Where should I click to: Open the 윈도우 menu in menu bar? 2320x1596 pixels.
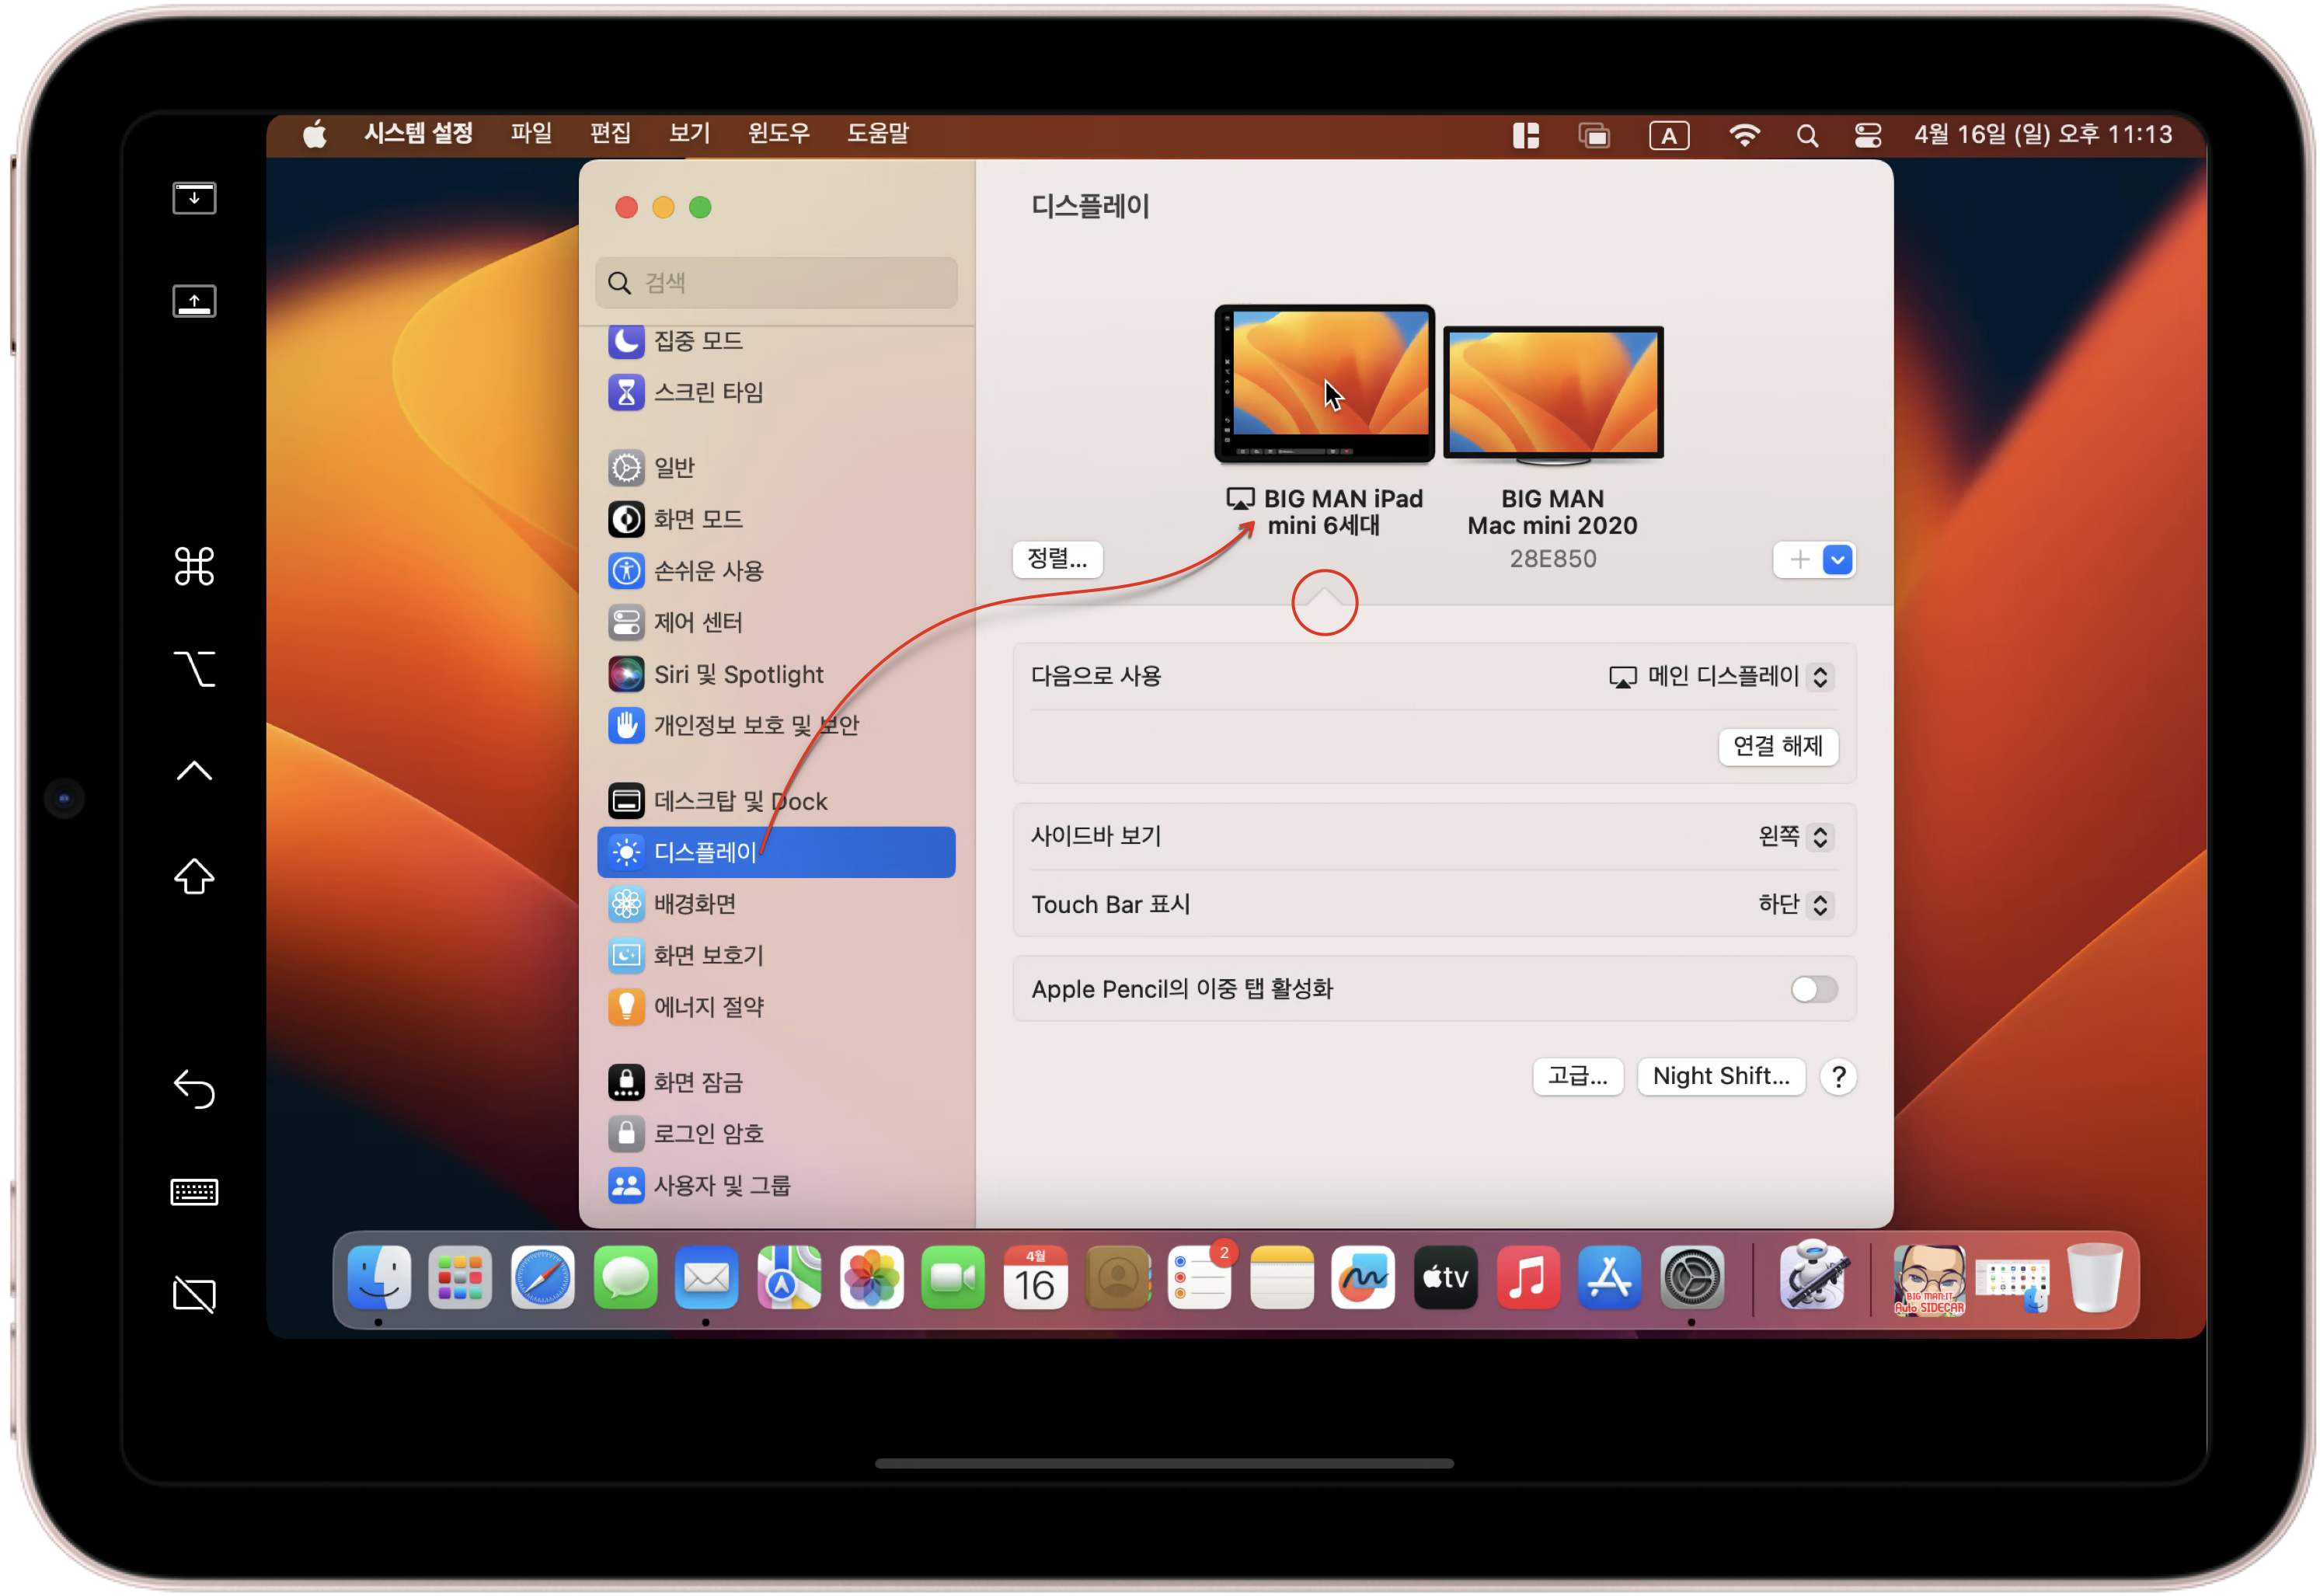778,133
